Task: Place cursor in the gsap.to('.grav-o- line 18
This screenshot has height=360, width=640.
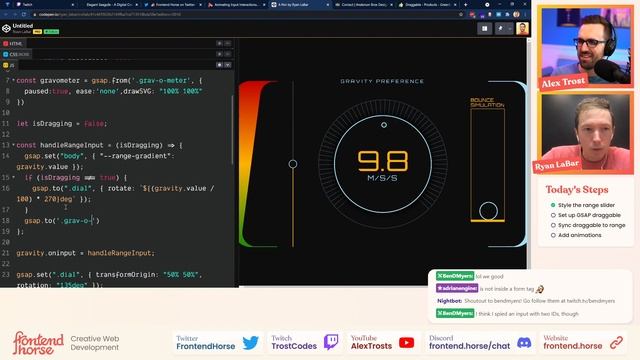Action: (62, 220)
